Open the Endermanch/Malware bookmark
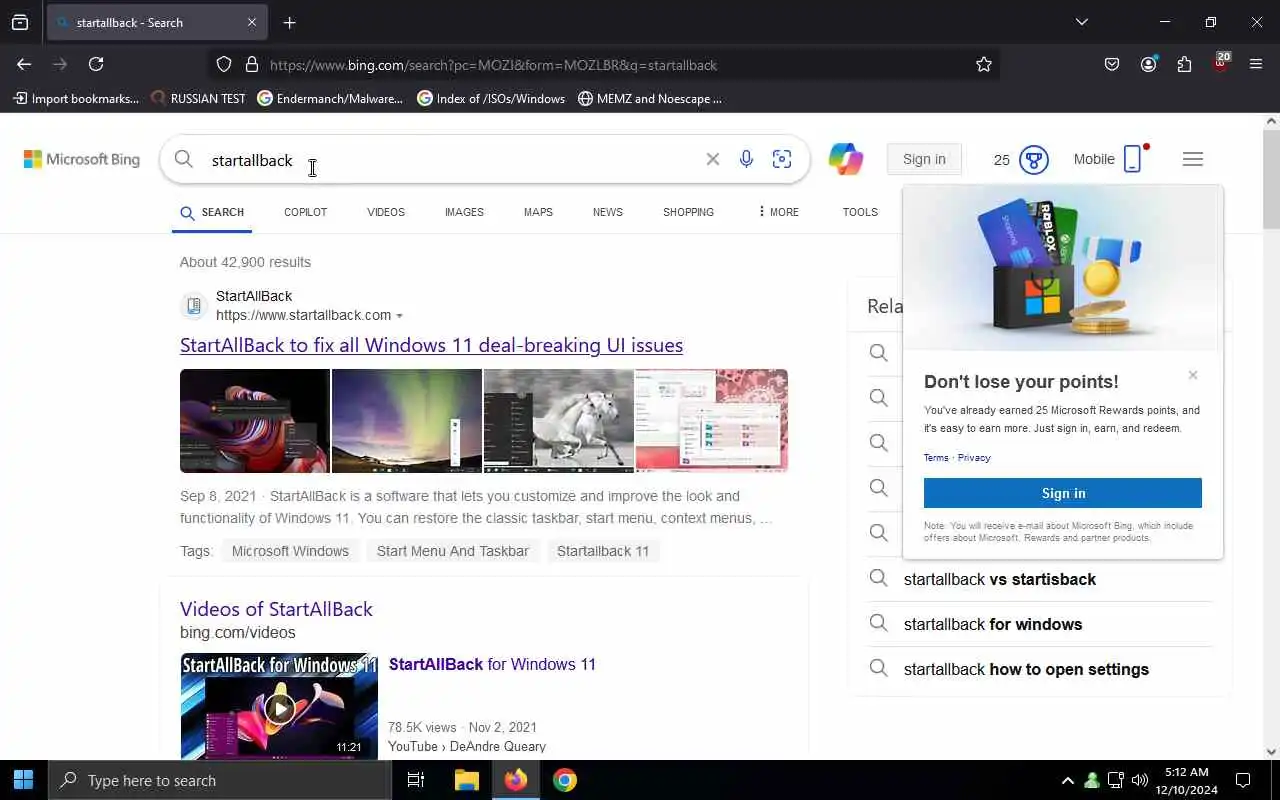 pos(330,98)
